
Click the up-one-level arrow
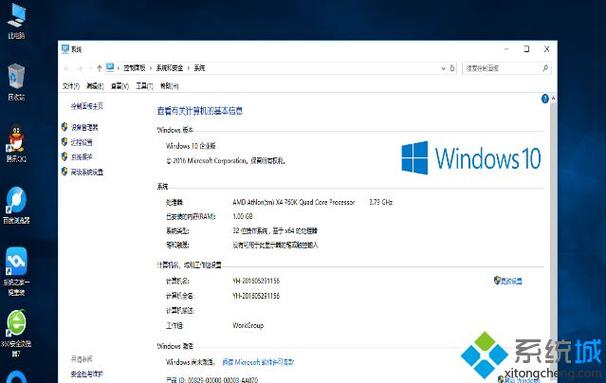click(x=99, y=68)
